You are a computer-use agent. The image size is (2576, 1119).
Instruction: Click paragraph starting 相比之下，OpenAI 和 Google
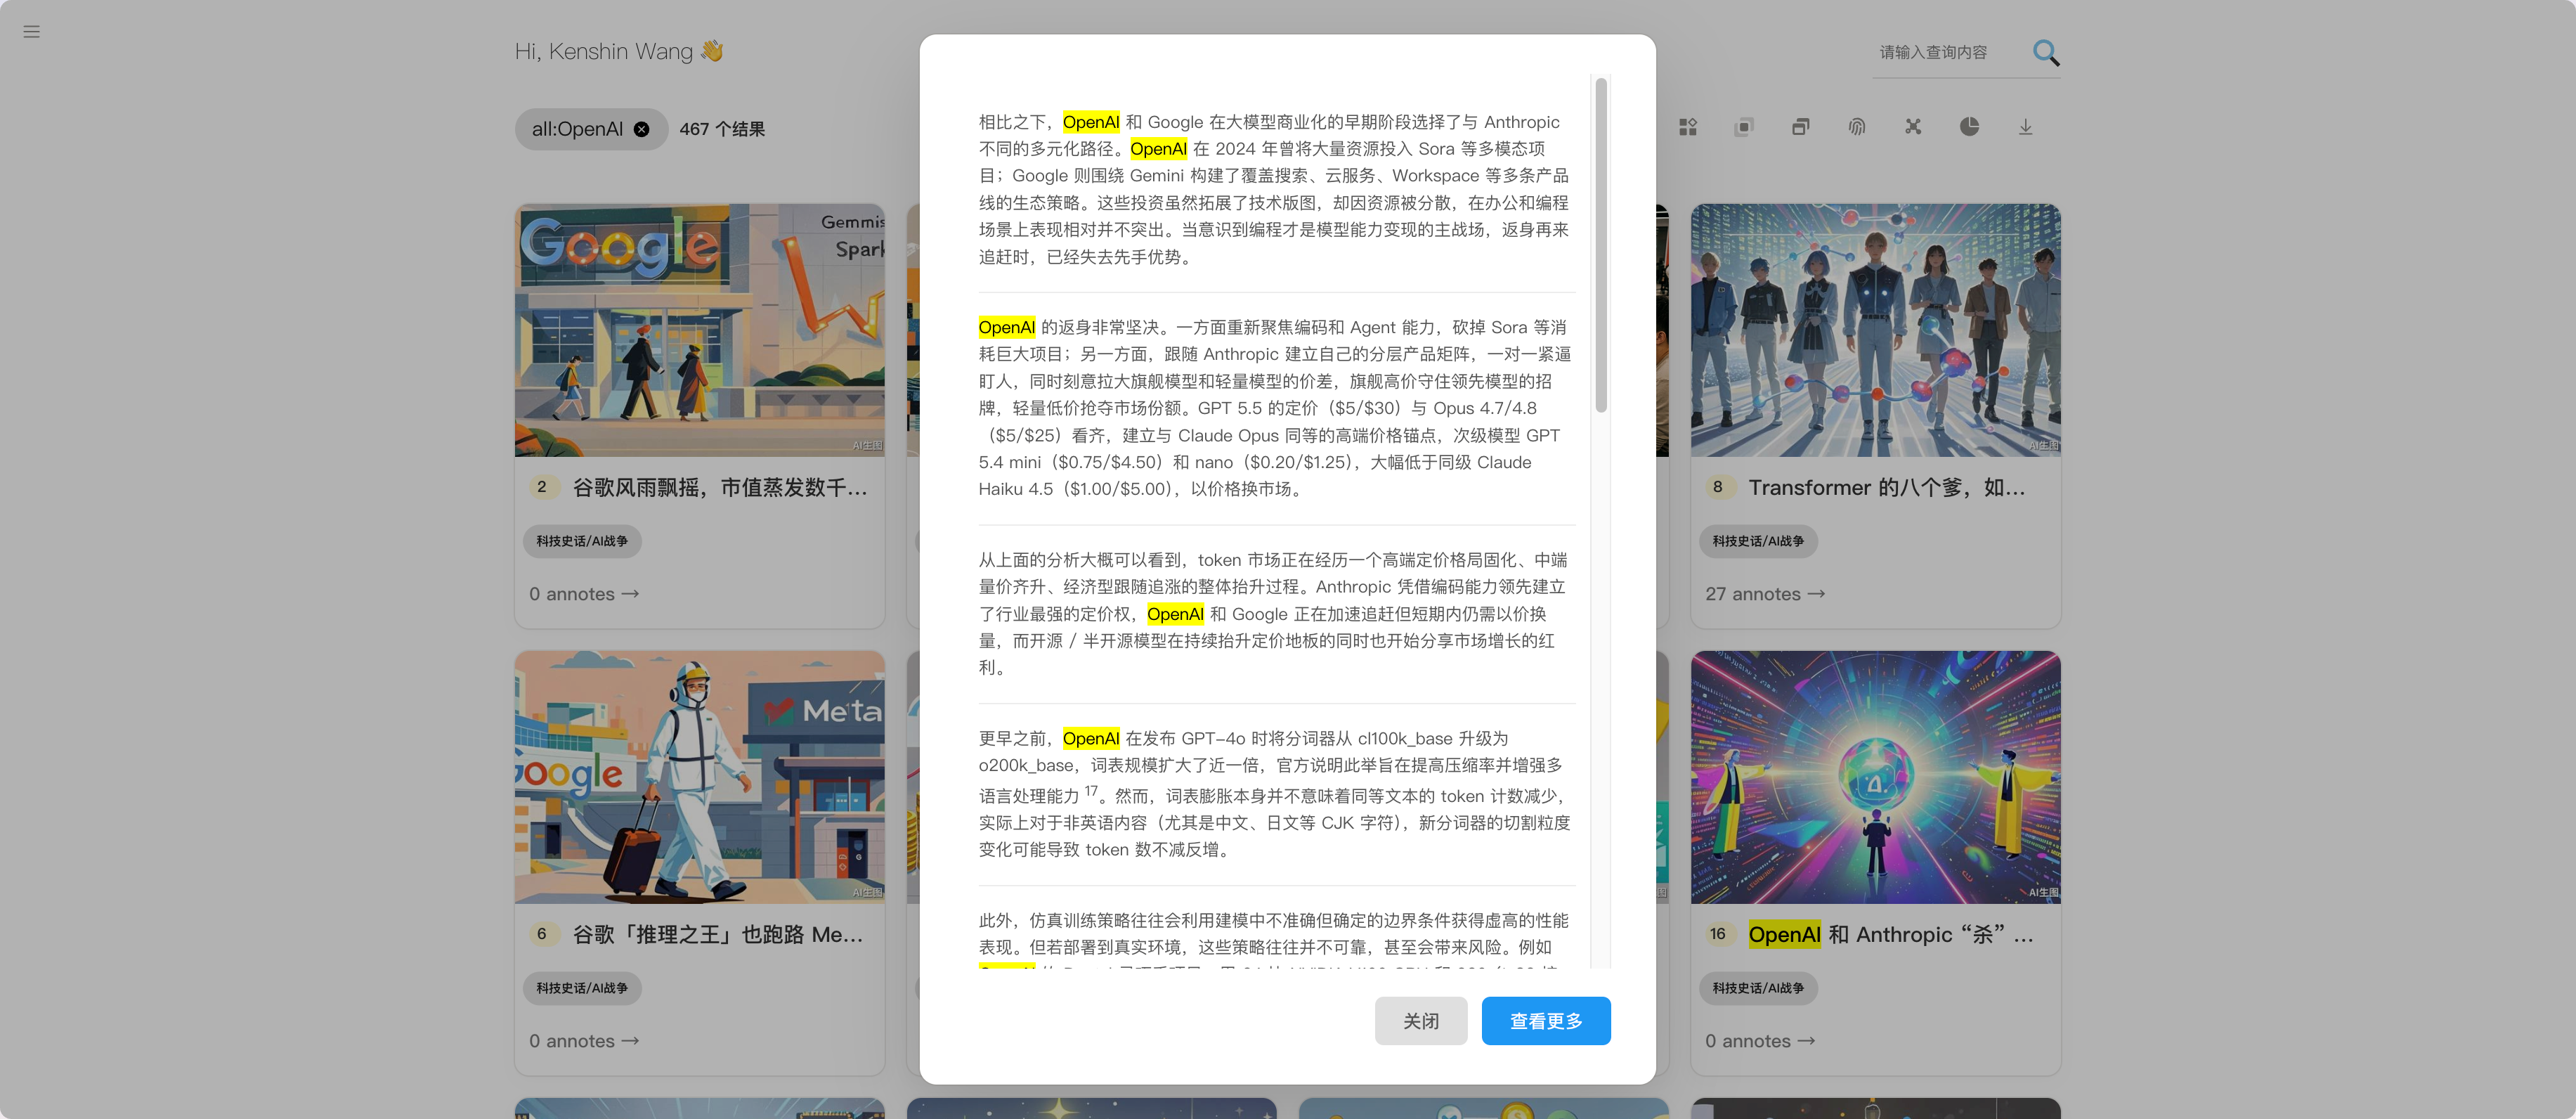tap(1274, 189)
